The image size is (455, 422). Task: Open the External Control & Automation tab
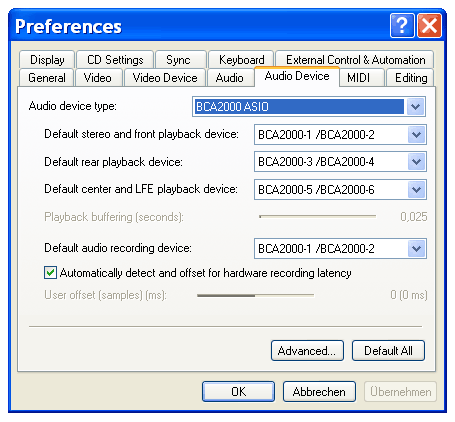point(355,60)
